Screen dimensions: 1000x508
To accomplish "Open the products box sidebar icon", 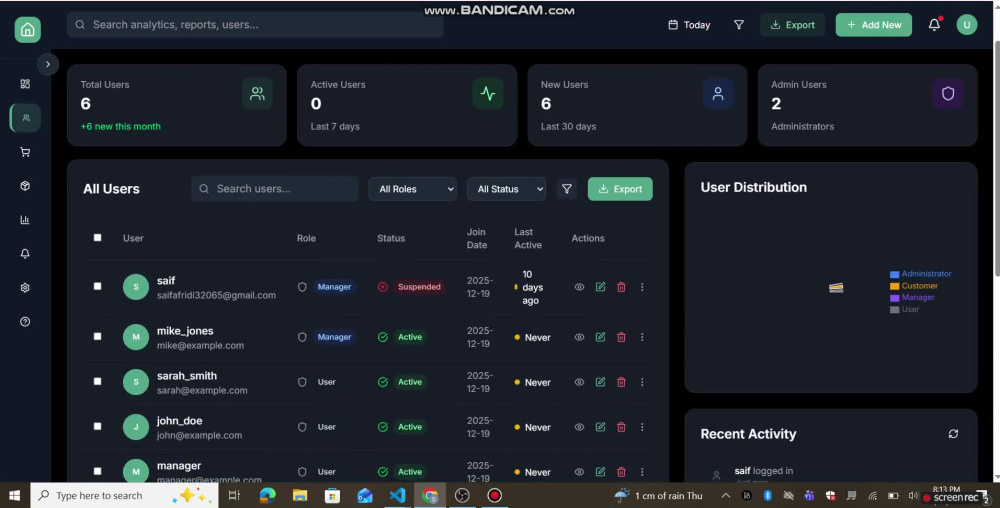I will tap(25, 185).
